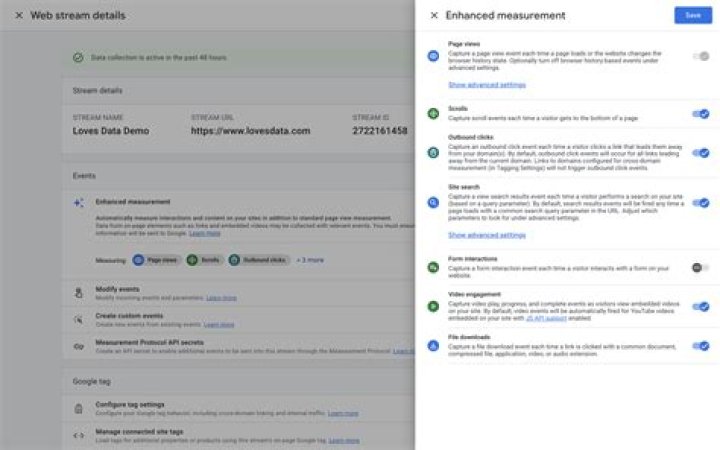Viewport: 720px width, 450px height.
Task: Click the Page views eye icon
Action: click(x=433, y=56)
